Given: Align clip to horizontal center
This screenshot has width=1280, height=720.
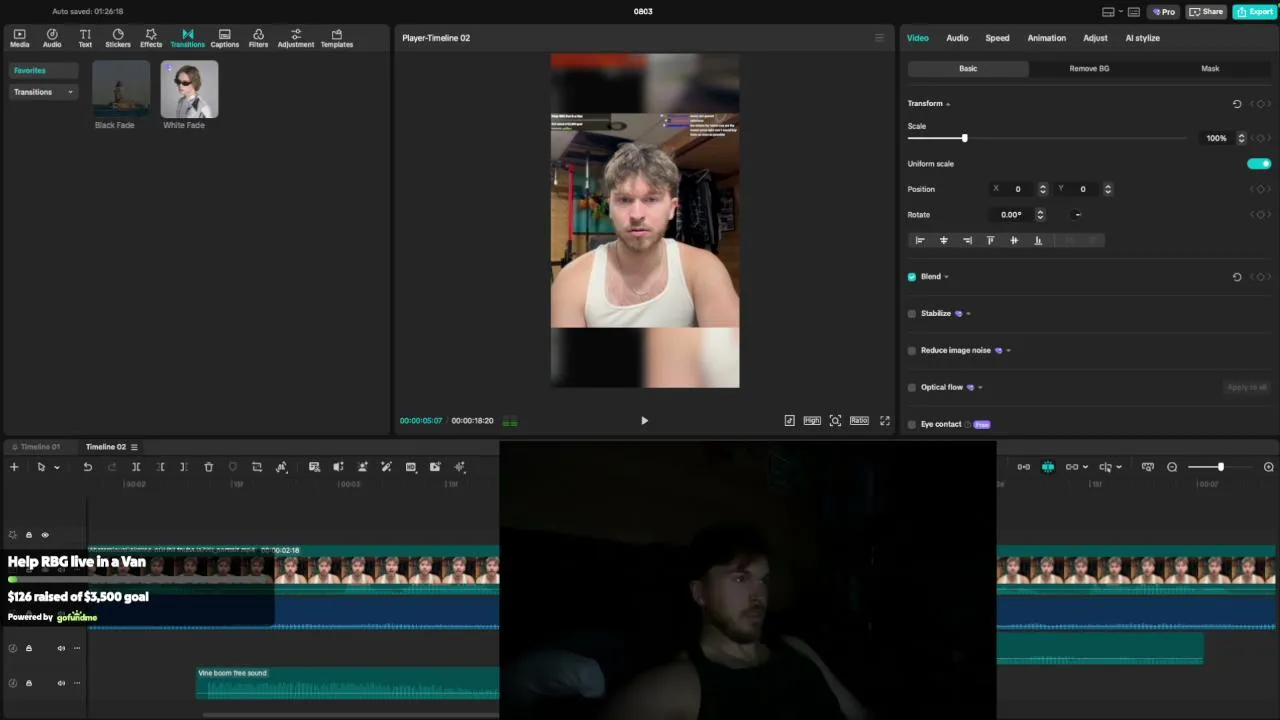Looking at the screenshot, I should [943, 240].
